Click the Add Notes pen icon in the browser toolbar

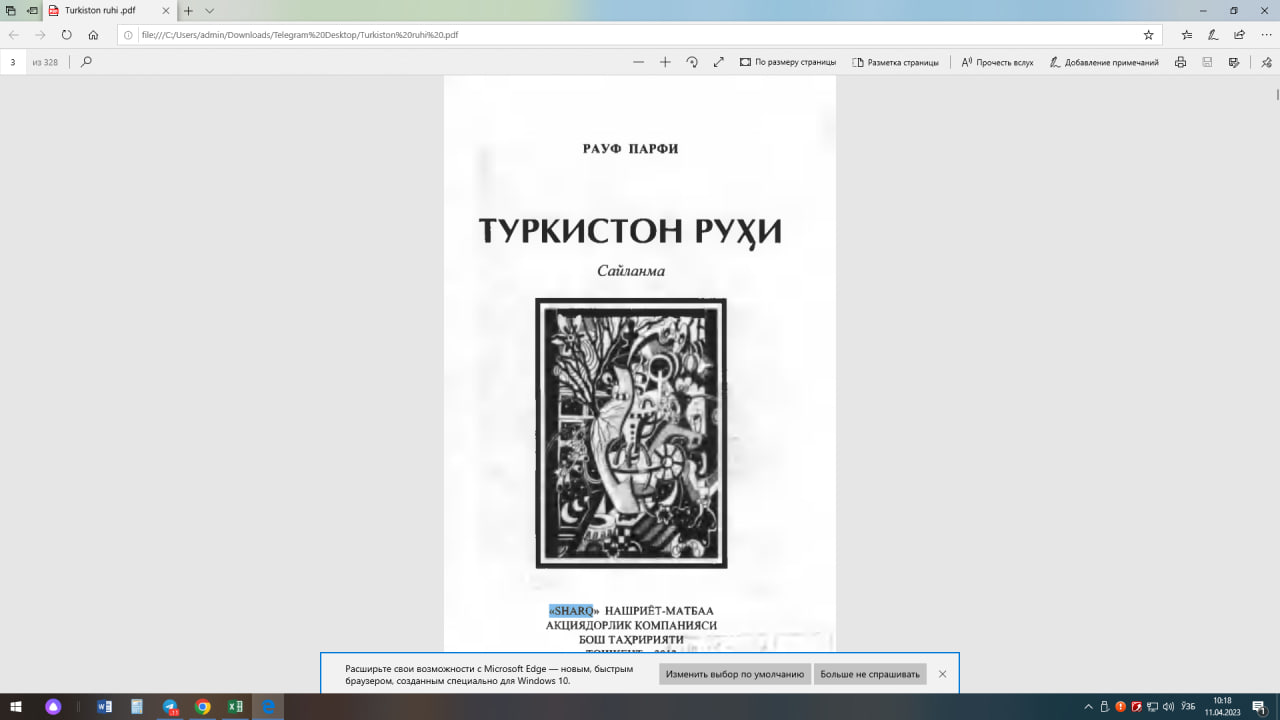click(1213, 34)
